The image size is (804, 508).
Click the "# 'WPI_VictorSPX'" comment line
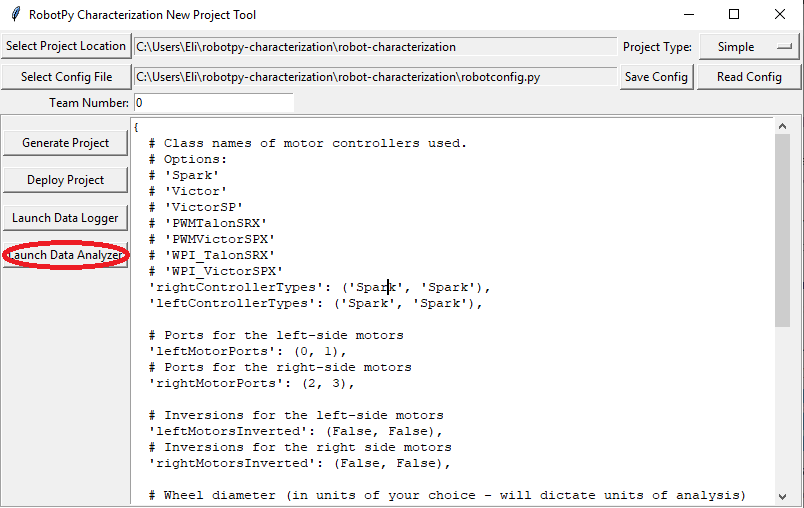pyautogui.click(x=216, y=271)
